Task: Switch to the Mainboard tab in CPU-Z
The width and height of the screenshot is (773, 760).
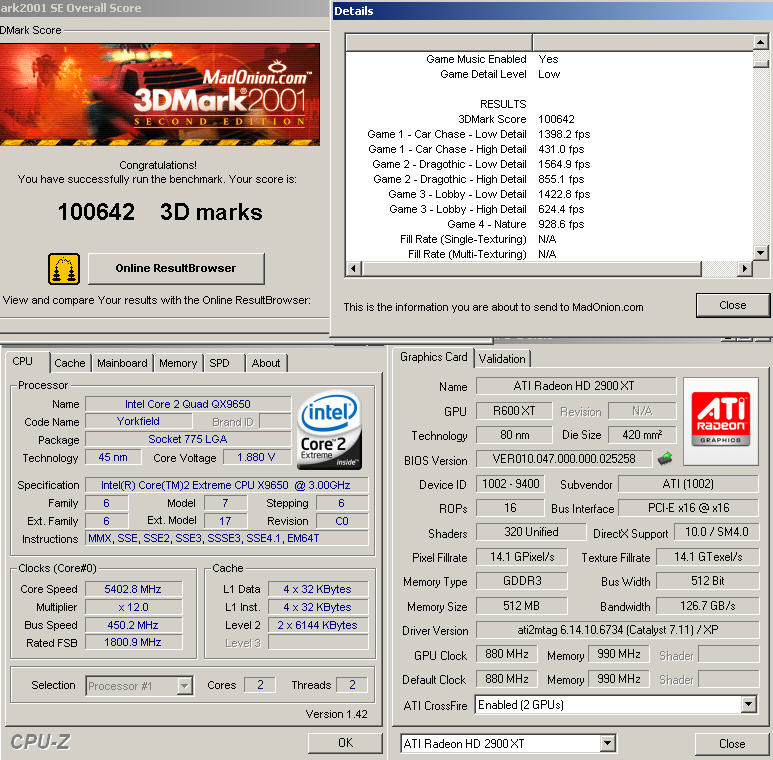Action: [122, 363]
